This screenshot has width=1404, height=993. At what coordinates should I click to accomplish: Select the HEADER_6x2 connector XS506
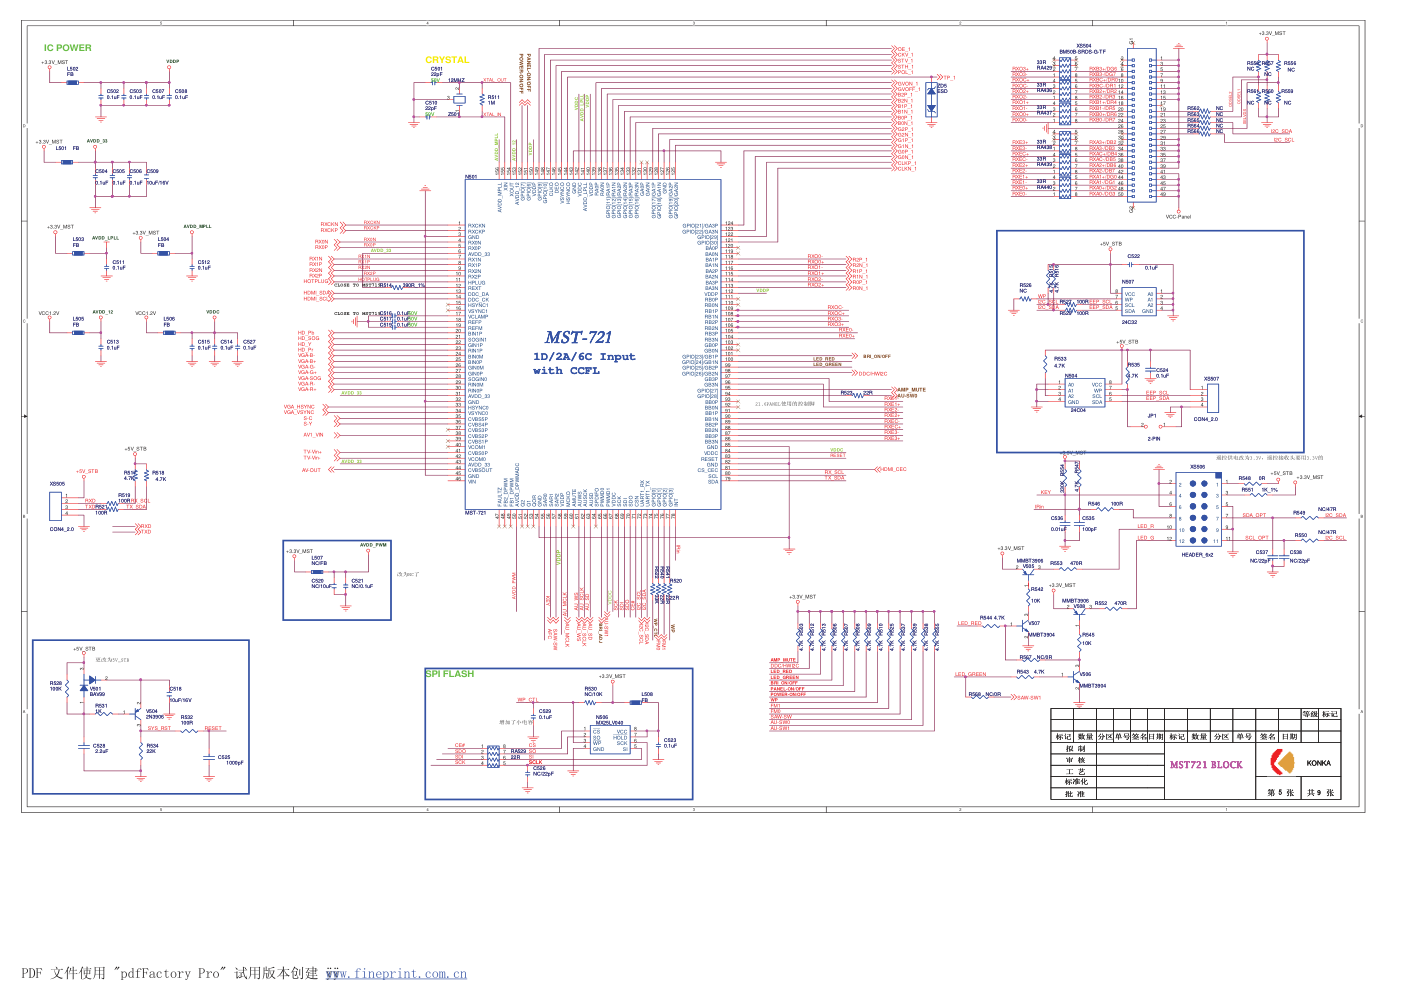1197,511
